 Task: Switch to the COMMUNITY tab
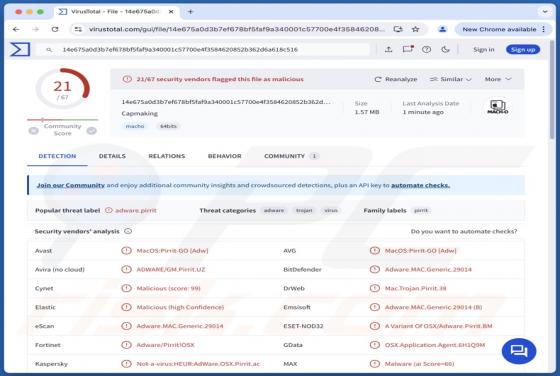[291, 156]
